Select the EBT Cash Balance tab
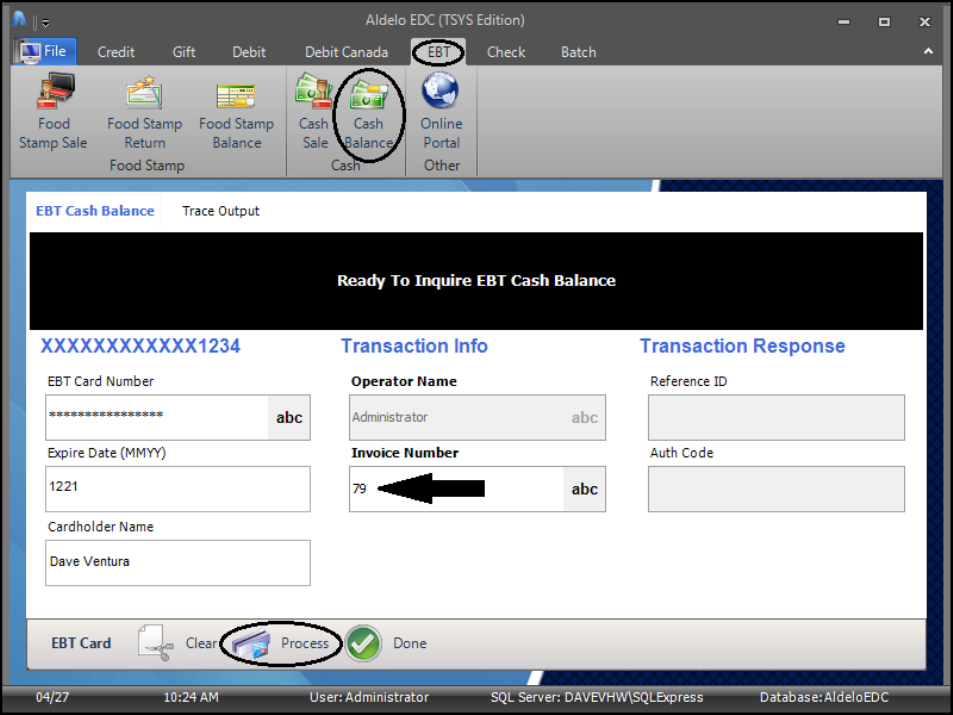Image resolution: width=953 pixels, height=715 pixels. [95, 211]
